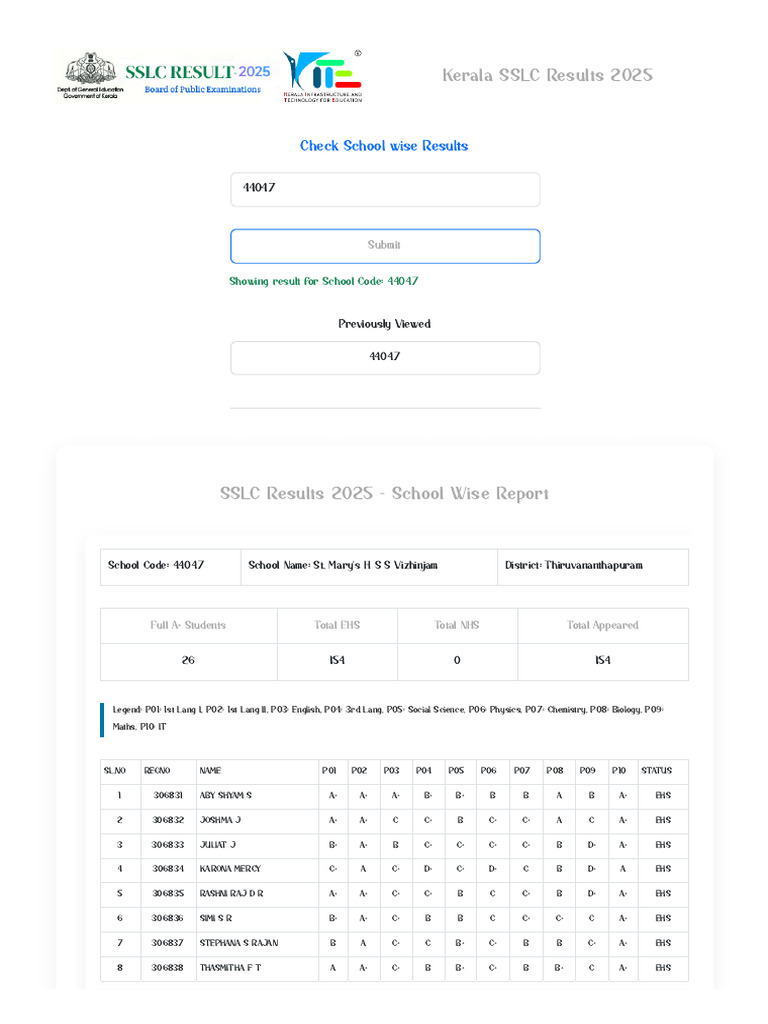Click the P10 column header
Image resolution: width=768 pixels, height=1024 pixels.
point(623,771)
